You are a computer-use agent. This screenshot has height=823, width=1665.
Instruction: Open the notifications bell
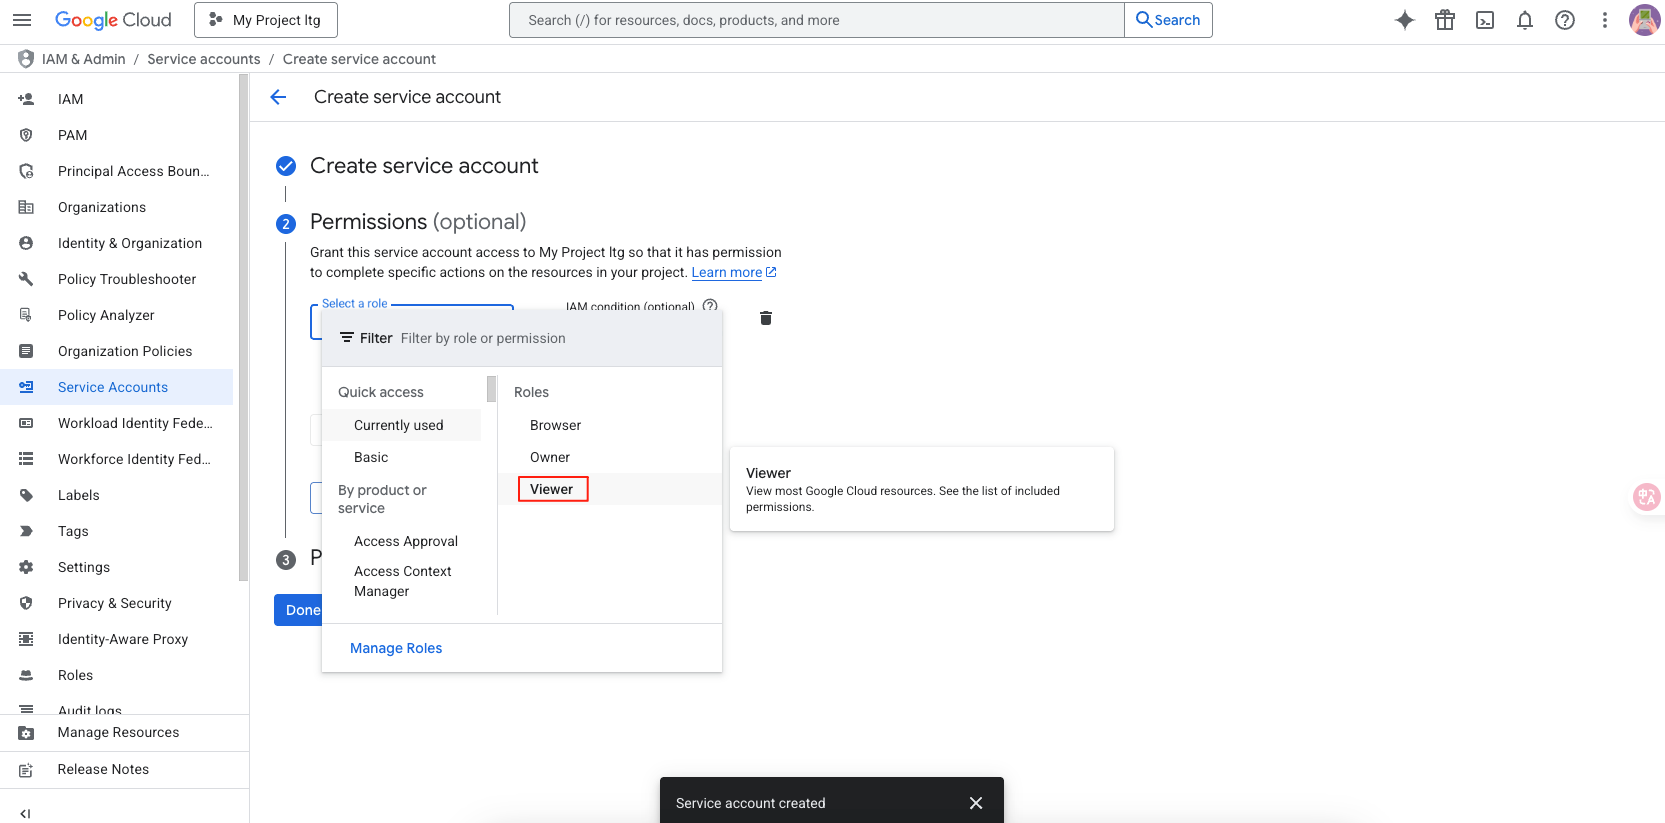tap(1525, 20)
